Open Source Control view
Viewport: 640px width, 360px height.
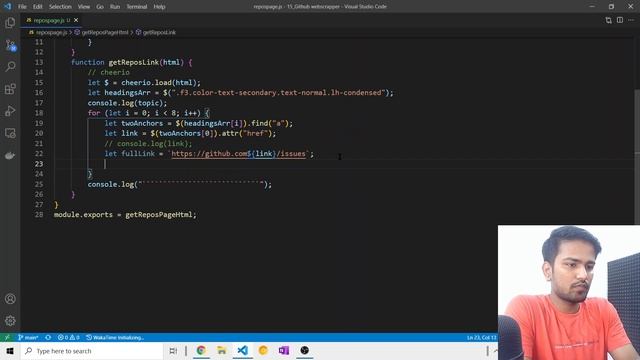pos(10,45)
